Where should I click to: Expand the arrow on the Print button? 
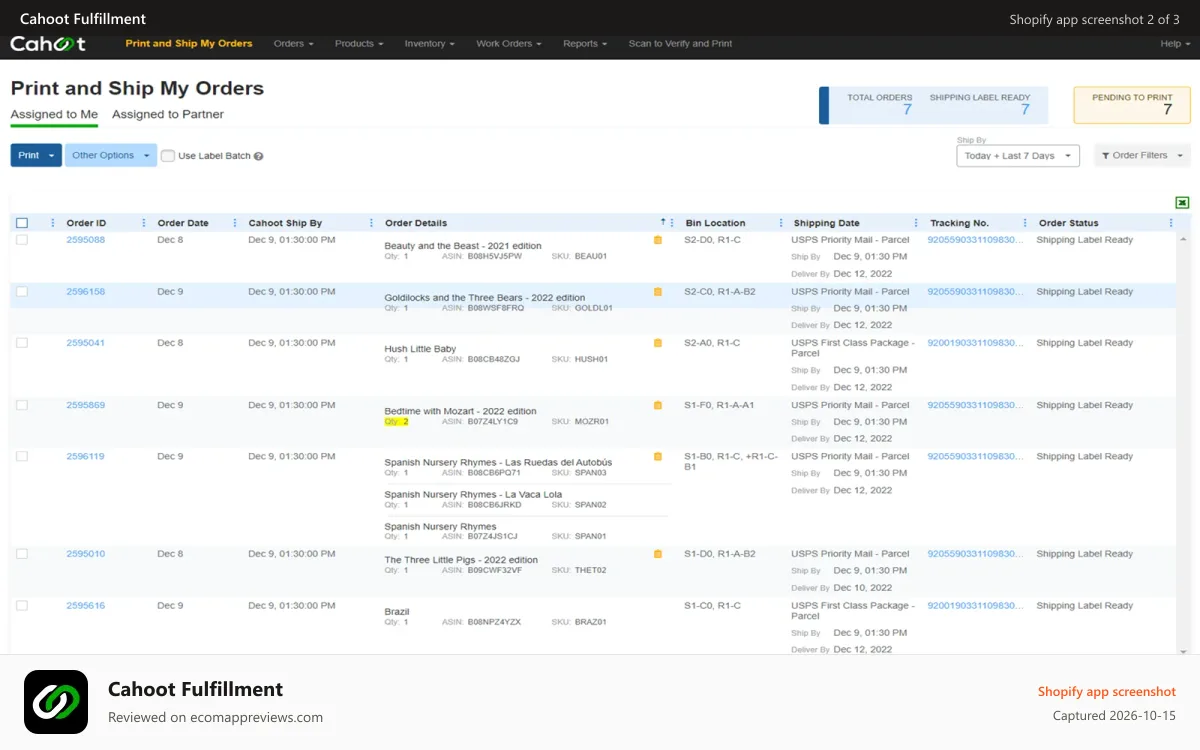(x=52, y=156)
